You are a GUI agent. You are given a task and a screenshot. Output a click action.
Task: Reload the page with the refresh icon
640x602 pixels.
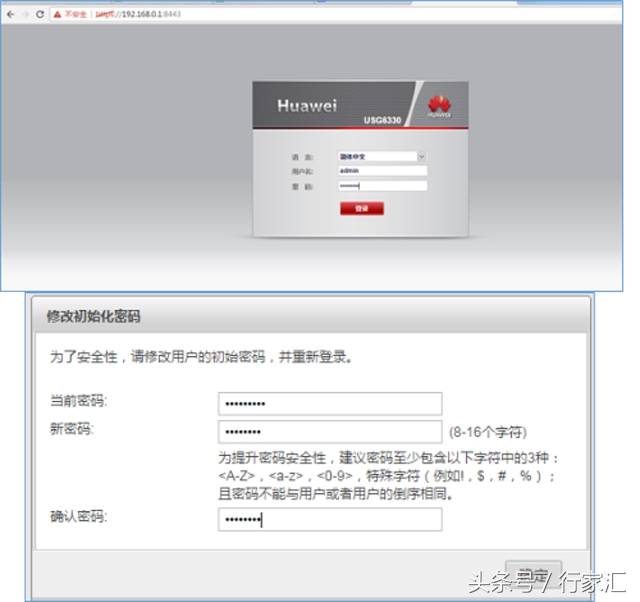point(40,14)
